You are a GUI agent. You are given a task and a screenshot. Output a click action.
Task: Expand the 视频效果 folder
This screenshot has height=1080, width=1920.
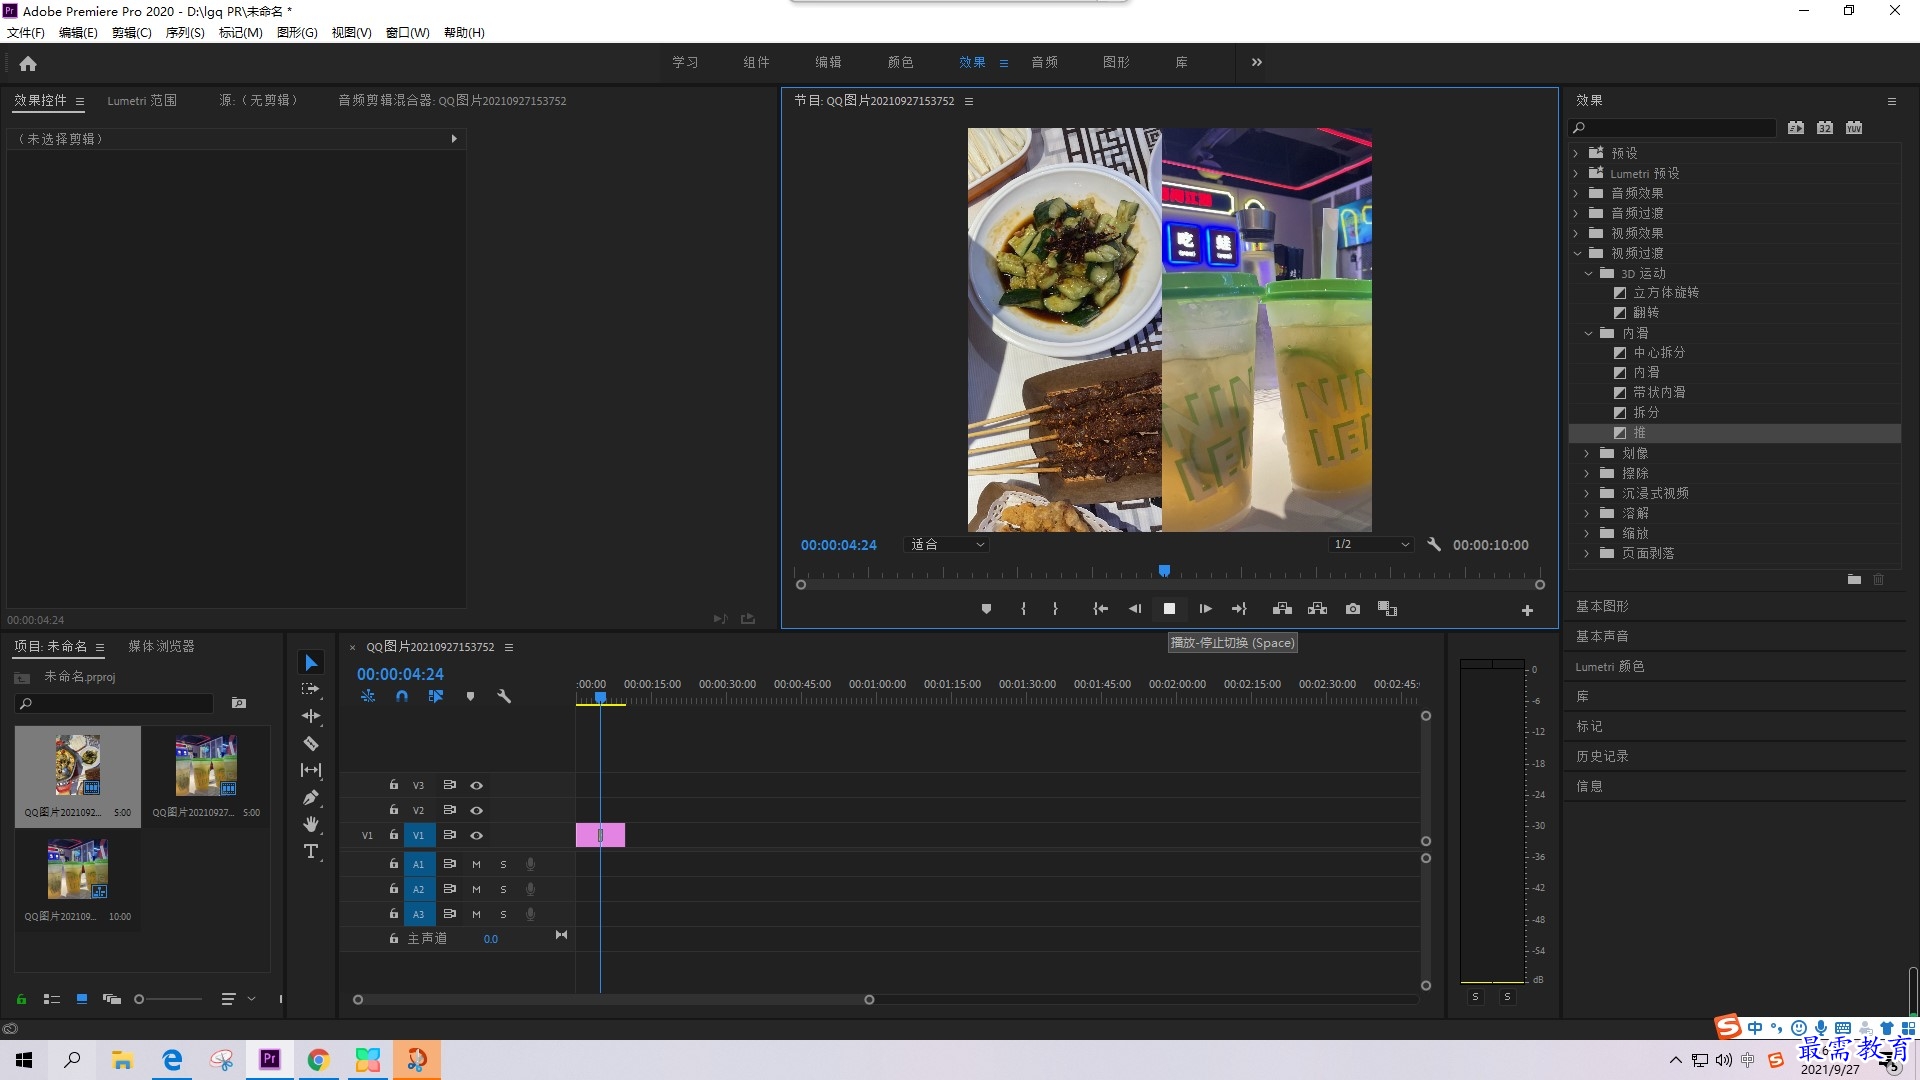(x=1576, y=233)
